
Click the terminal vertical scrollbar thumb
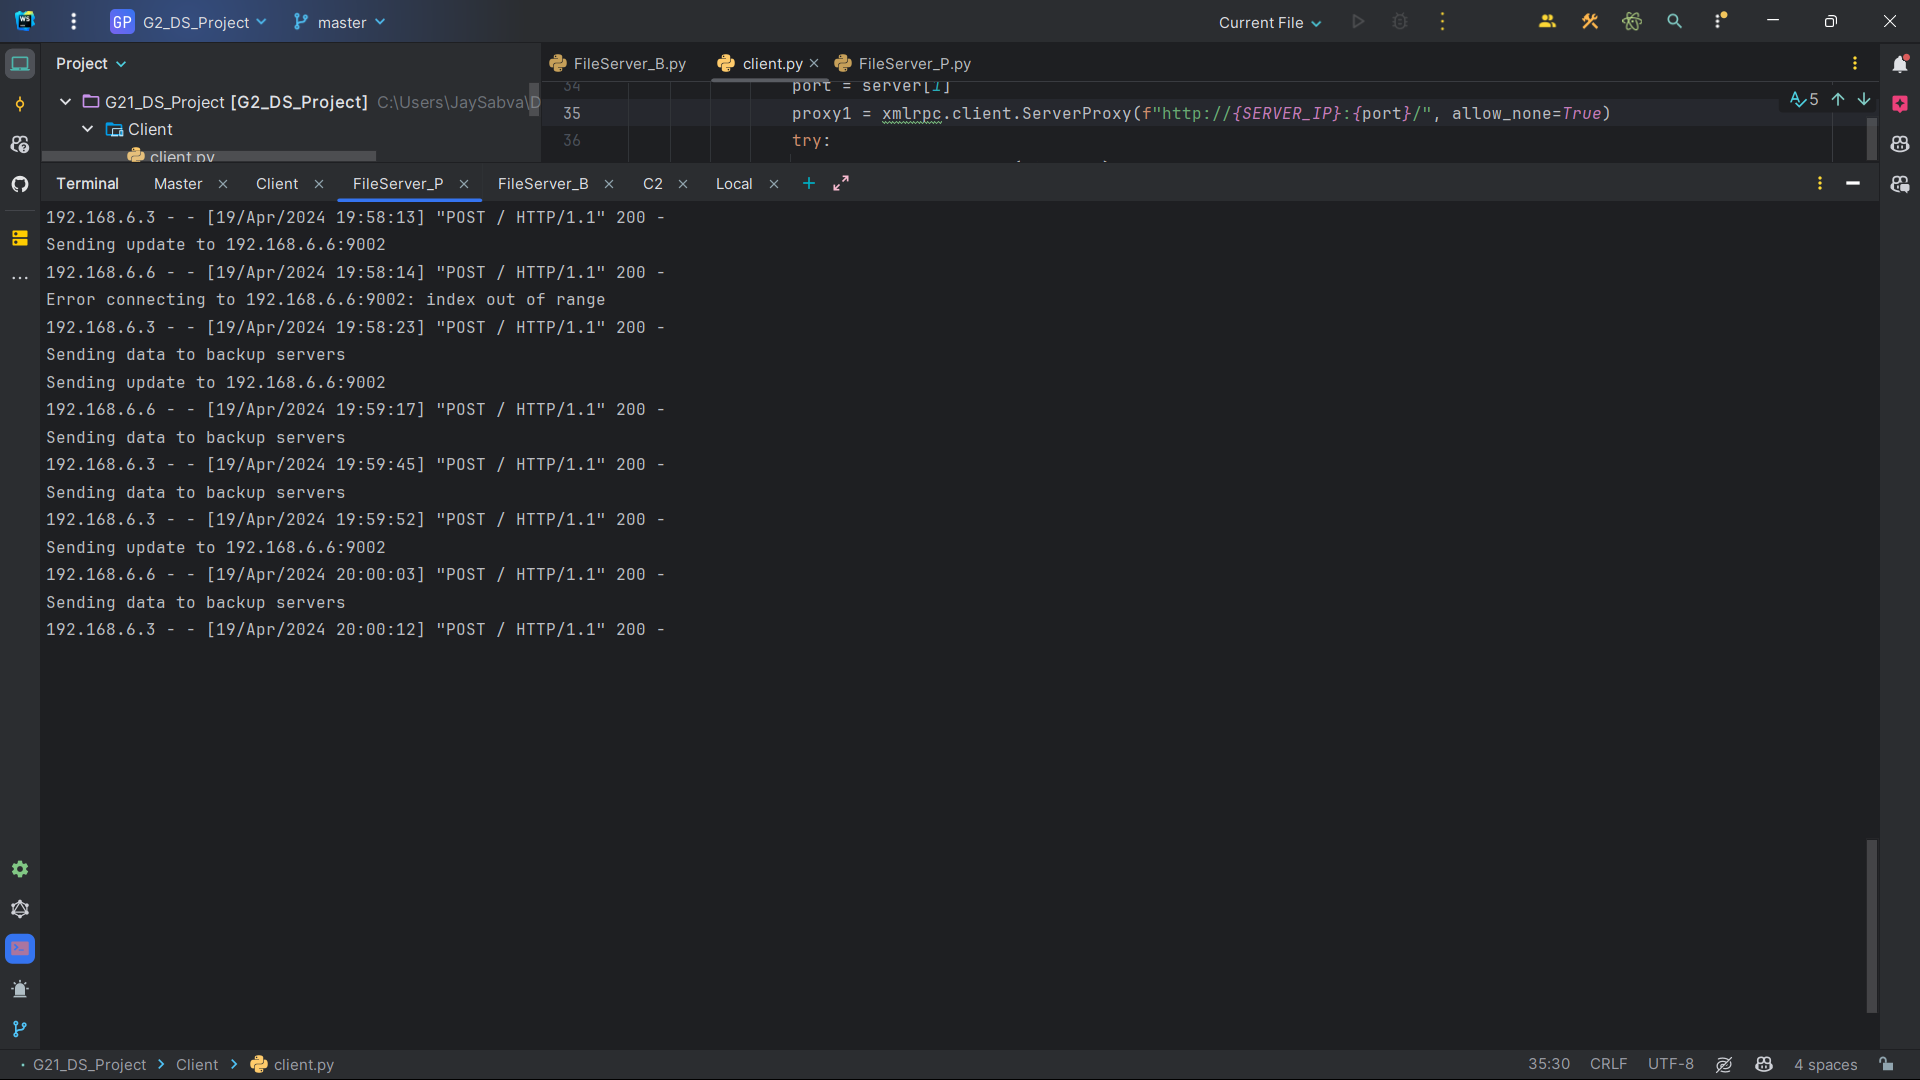pyautogui.click(x=1871, y=925)
